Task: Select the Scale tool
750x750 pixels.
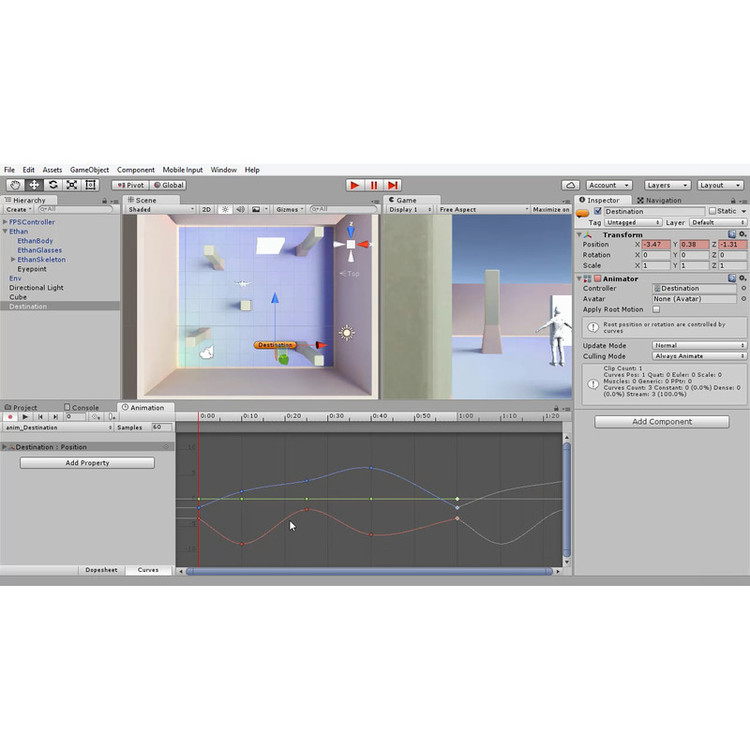Action: [72, 185]
